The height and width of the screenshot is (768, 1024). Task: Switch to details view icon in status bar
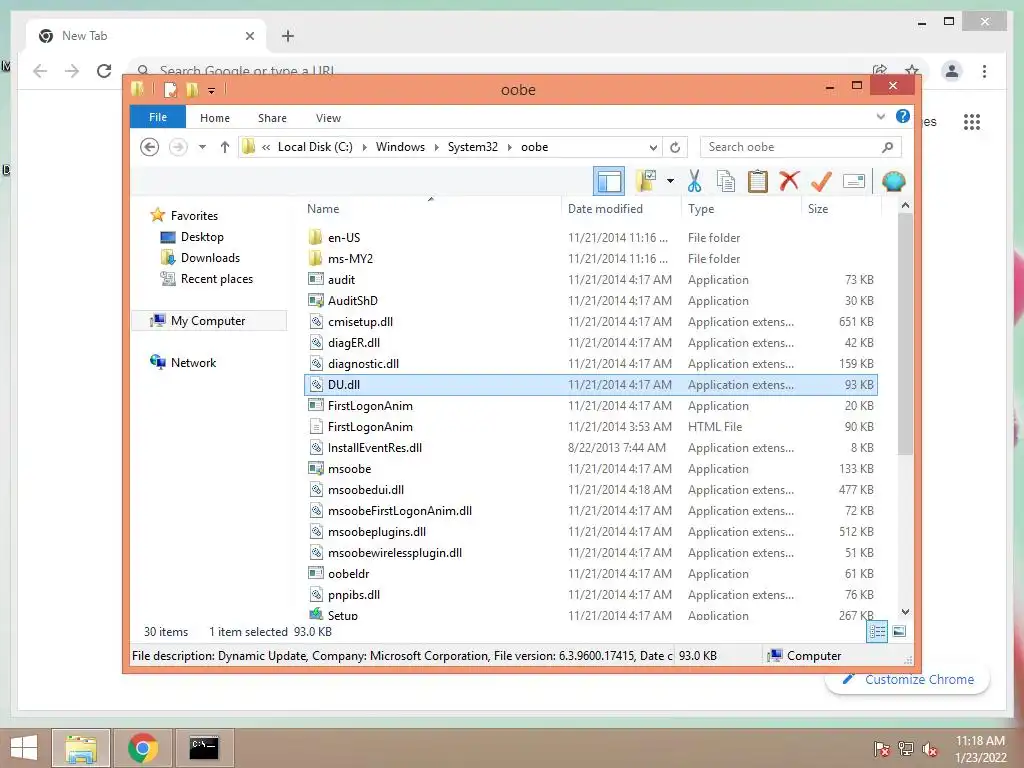(877, 631)
